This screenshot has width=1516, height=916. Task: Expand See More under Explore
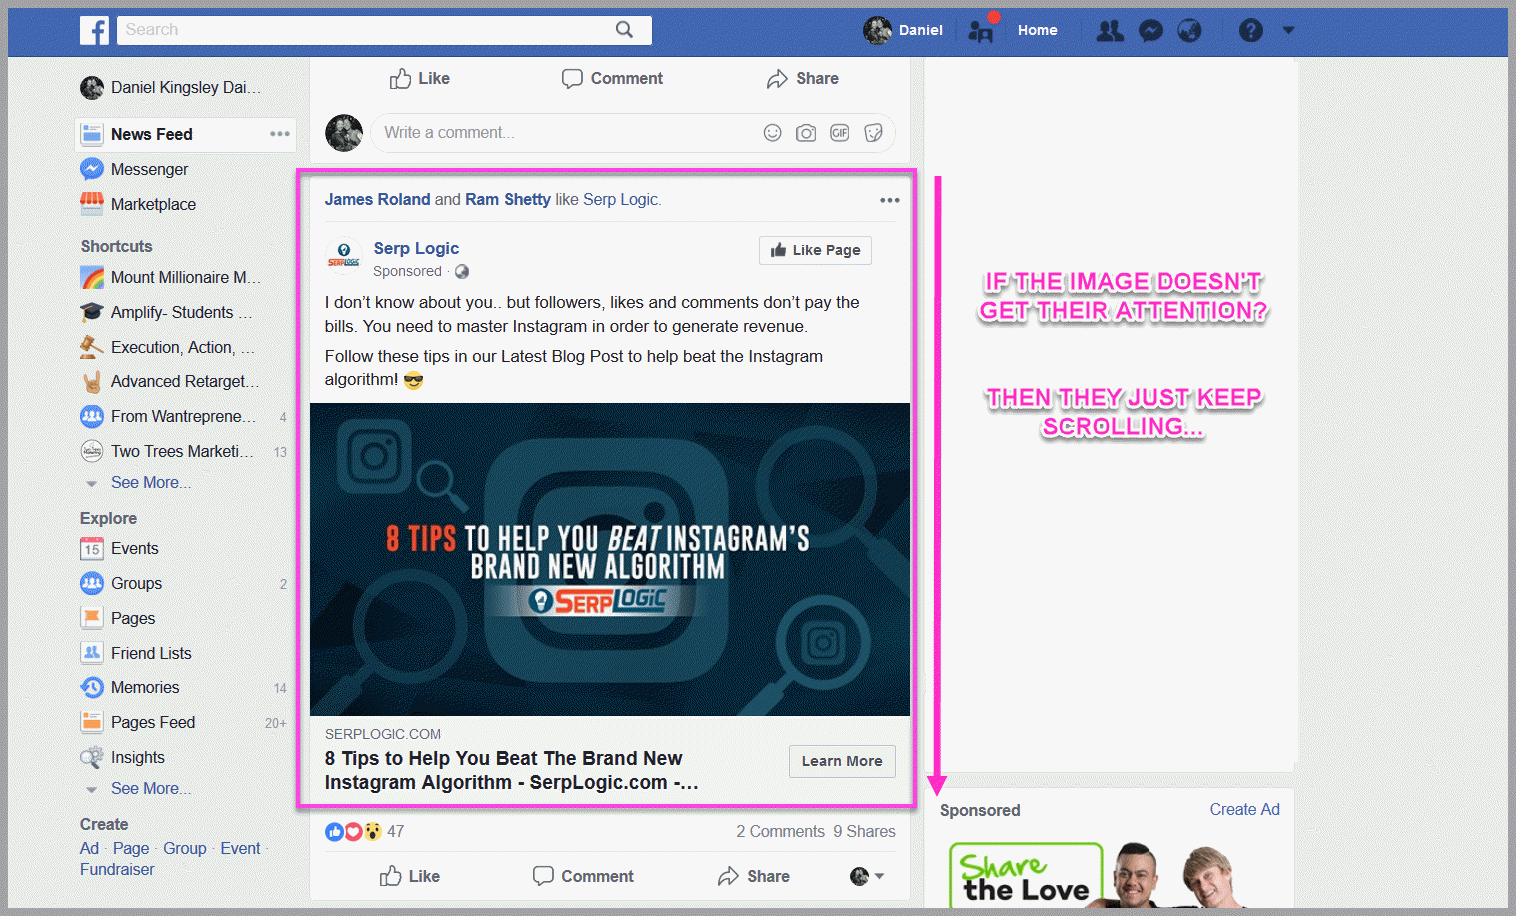(x=150, y=789)
